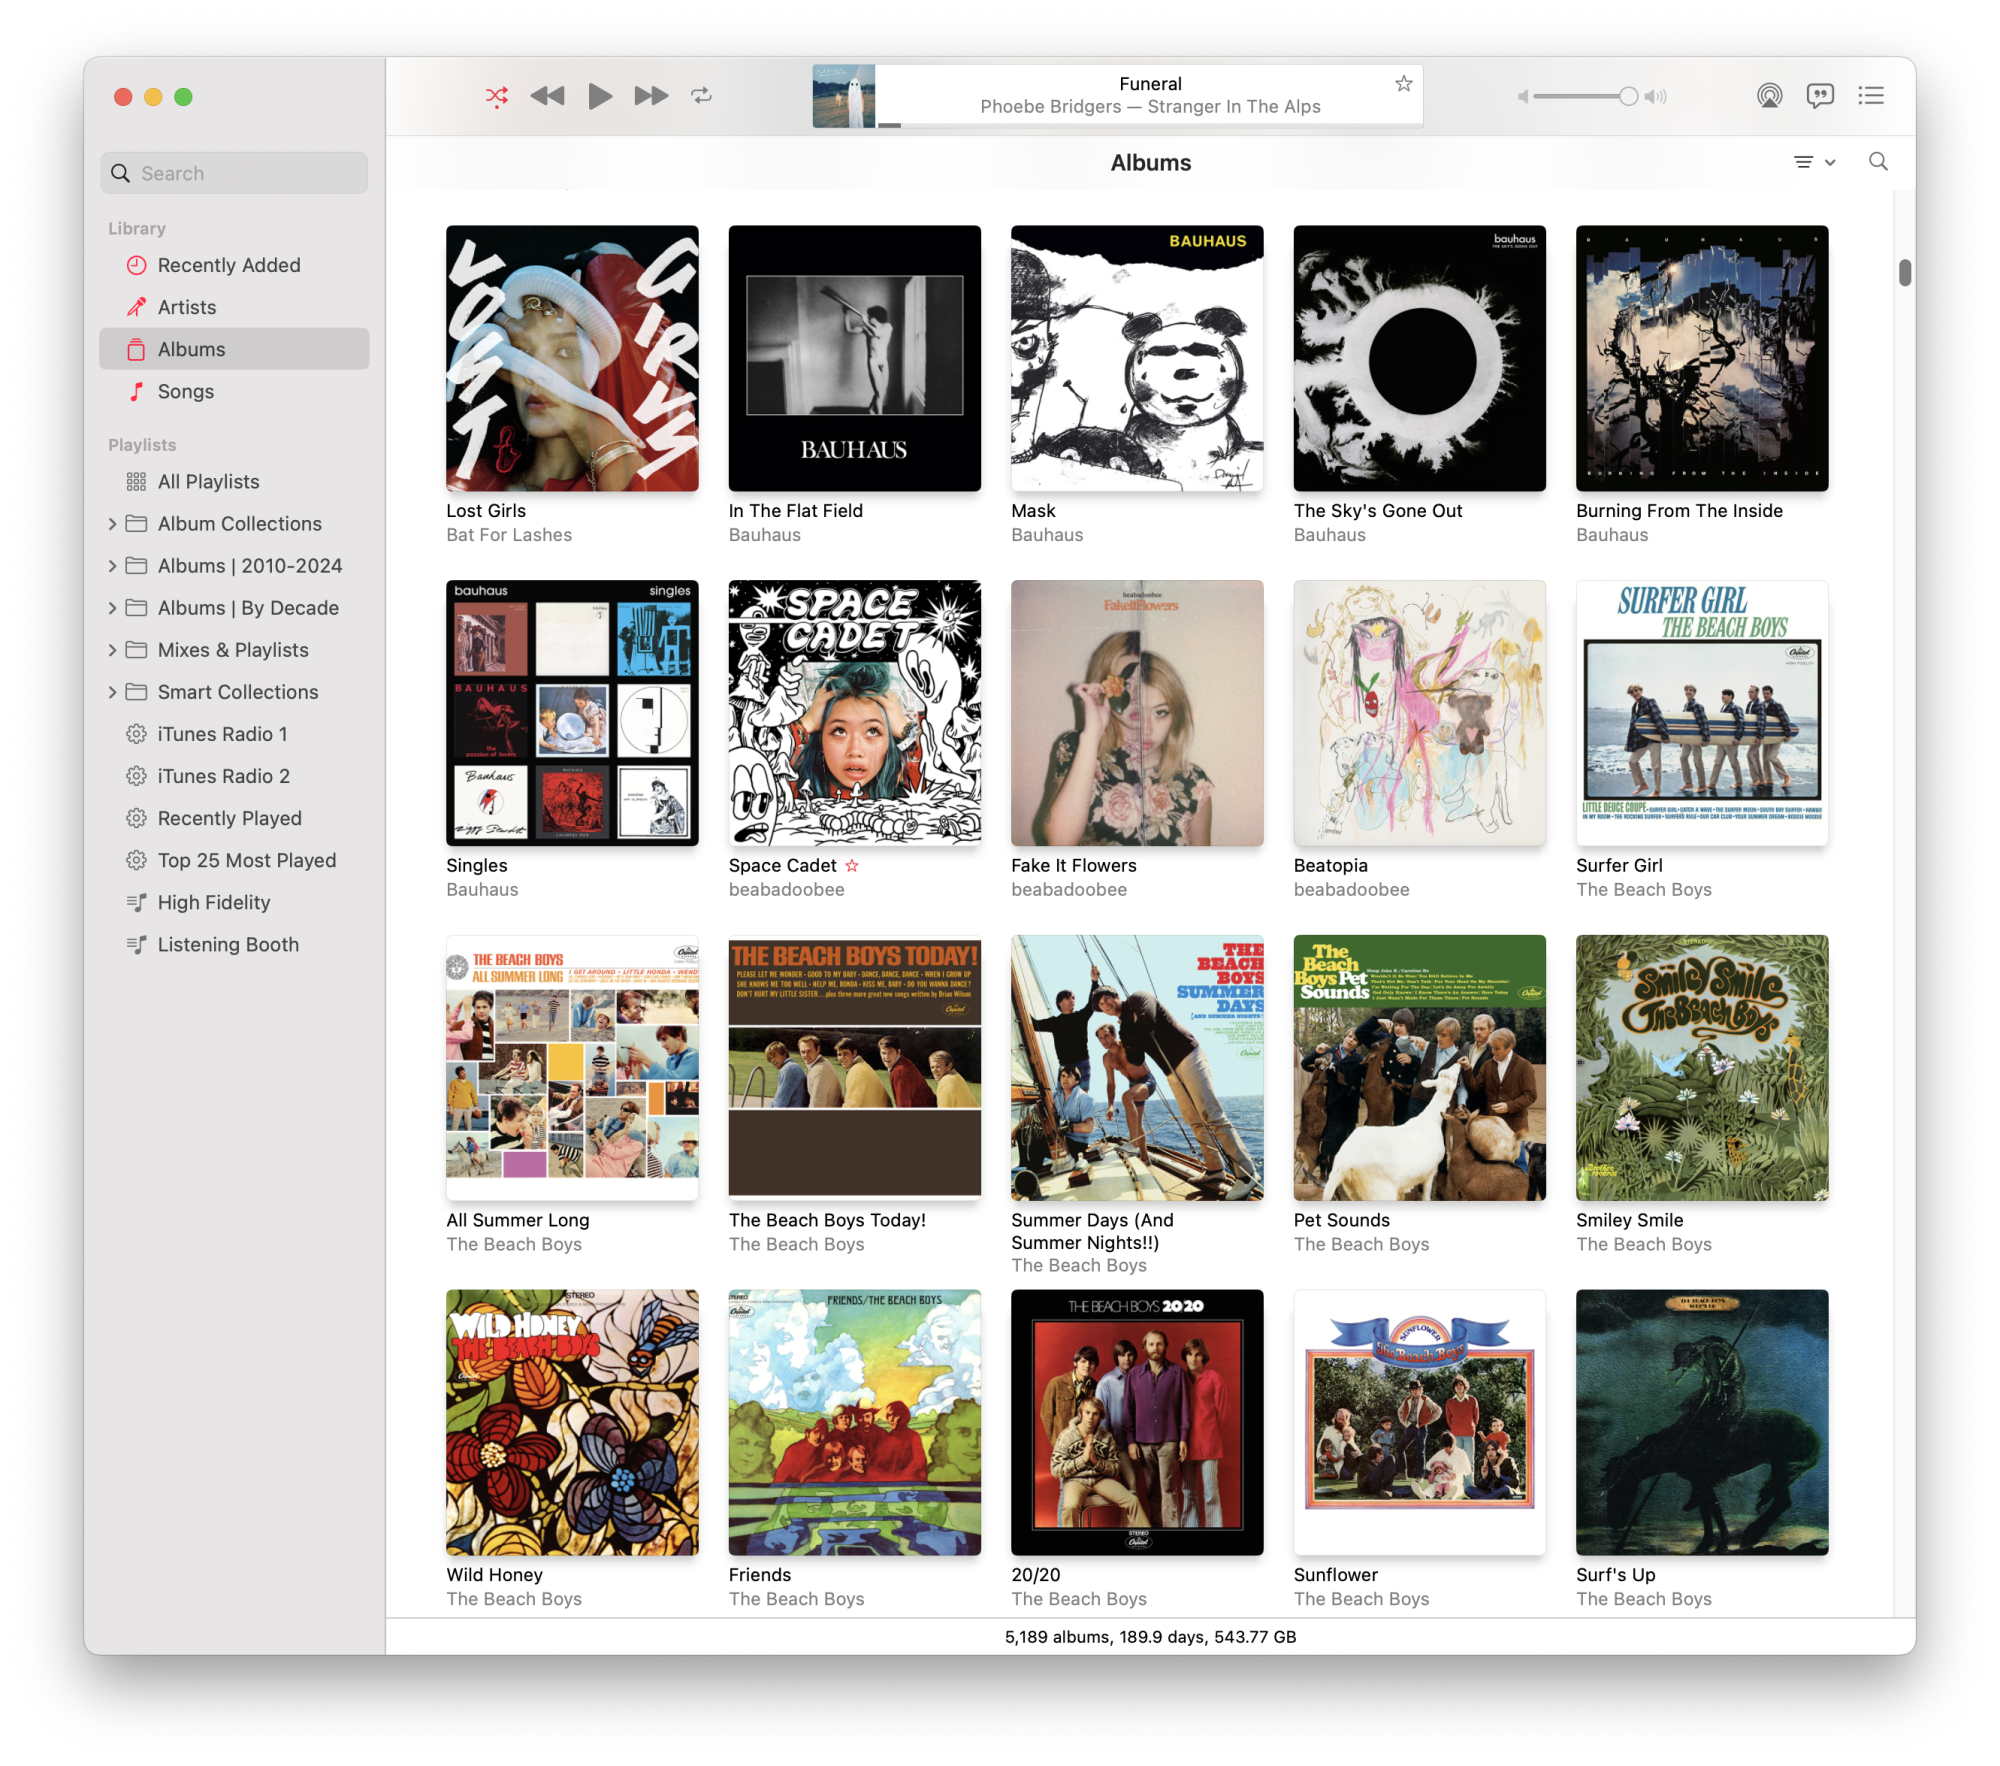Expand the Album Collections folder
The width and height of the screenshot is (2000, 1766).
pyautogui.click(x=113, y=524)
